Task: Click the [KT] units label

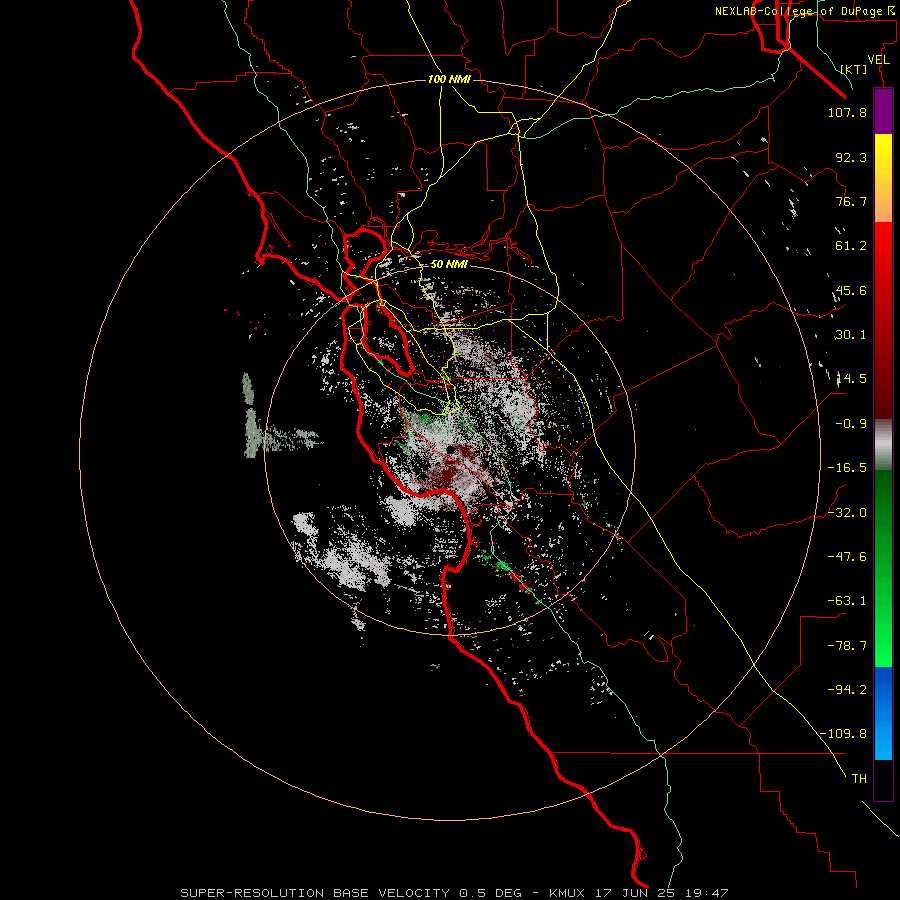Action: tap(854, 69)
